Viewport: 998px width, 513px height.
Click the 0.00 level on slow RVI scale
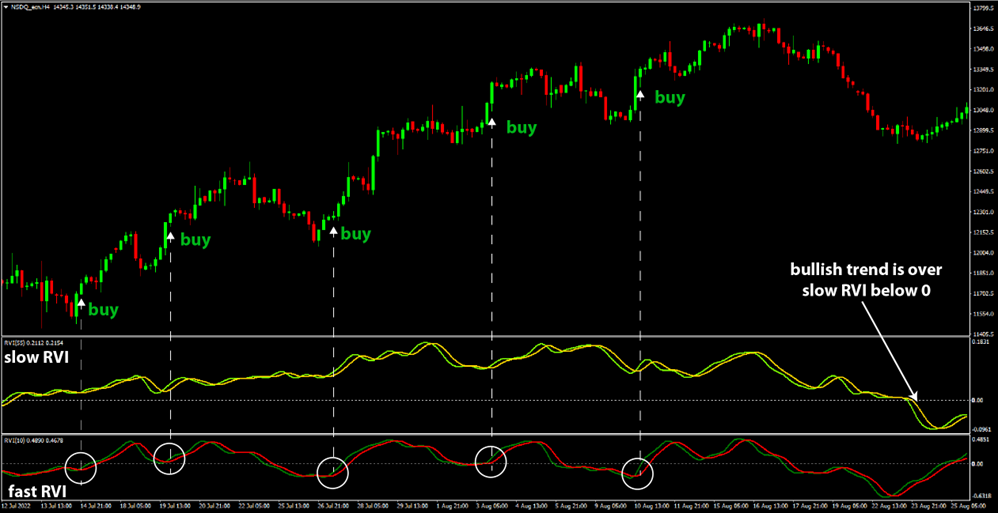coord(980,400)
